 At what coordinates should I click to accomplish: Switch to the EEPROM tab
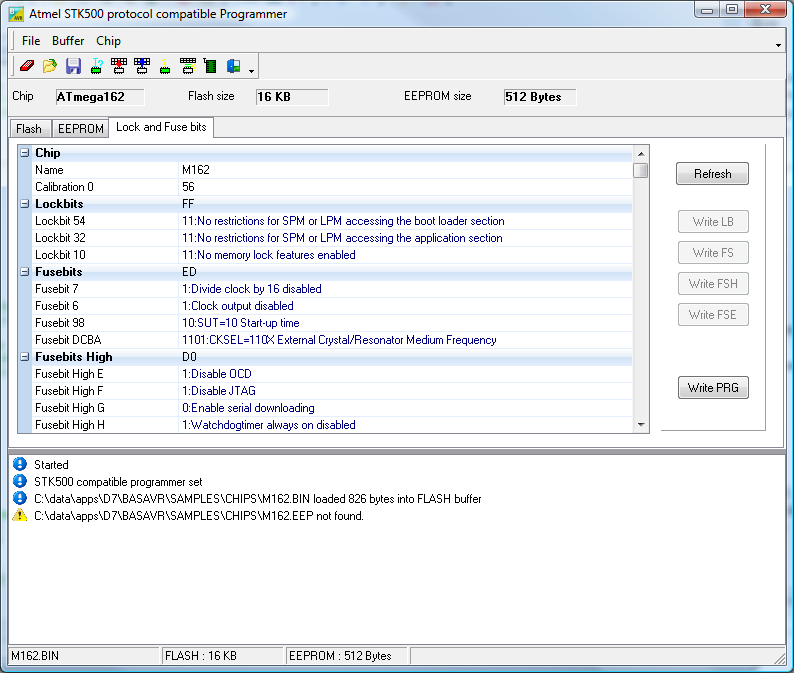(81, 129)
